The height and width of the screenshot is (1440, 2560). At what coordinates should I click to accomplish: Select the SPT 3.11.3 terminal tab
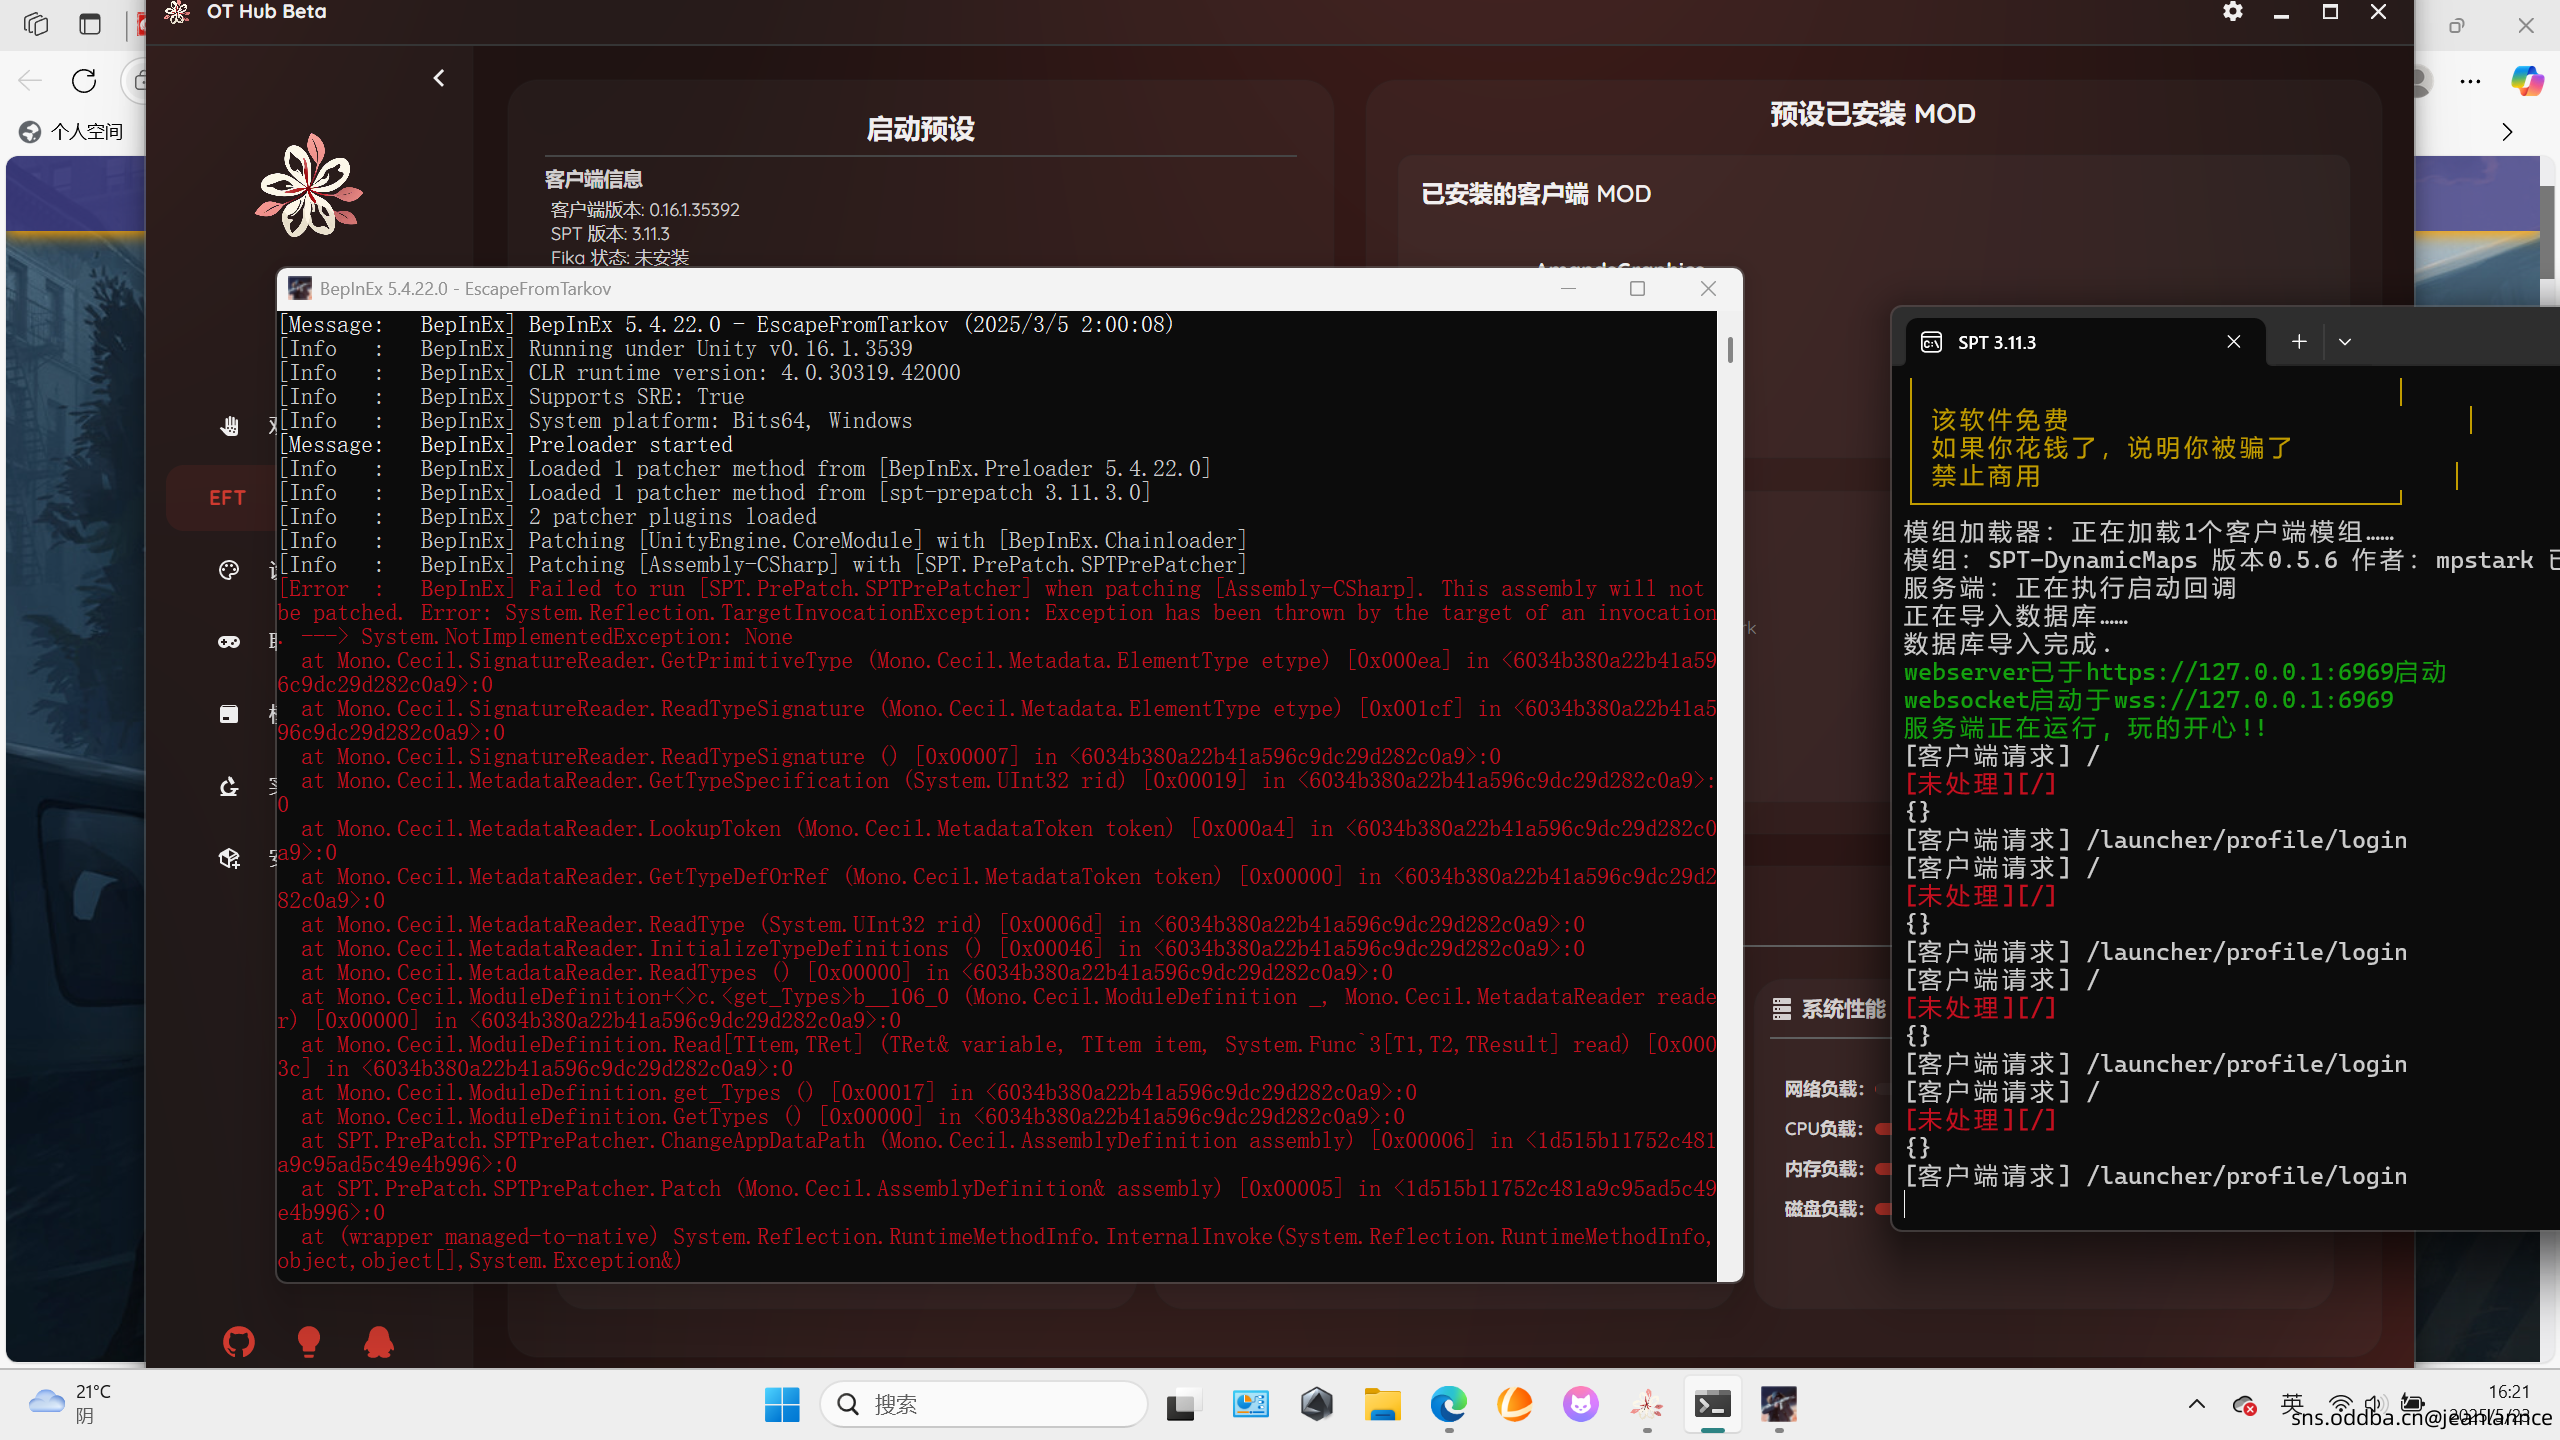(2084, 342)
